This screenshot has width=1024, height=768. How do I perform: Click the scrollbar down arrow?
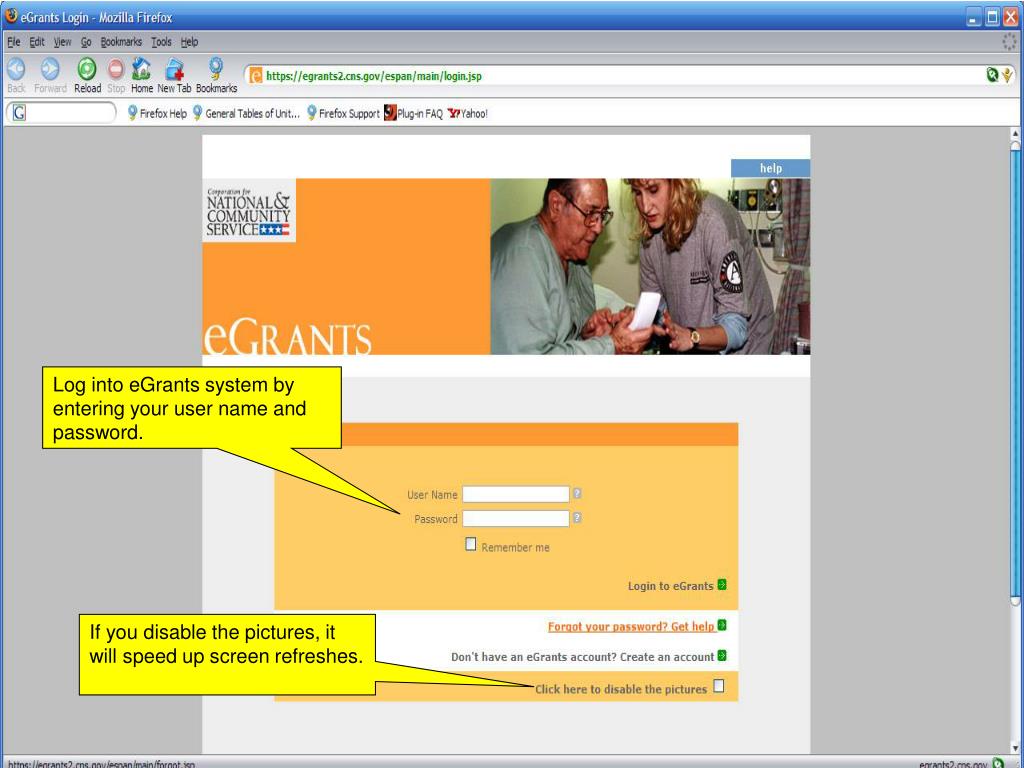point(1016,748)
